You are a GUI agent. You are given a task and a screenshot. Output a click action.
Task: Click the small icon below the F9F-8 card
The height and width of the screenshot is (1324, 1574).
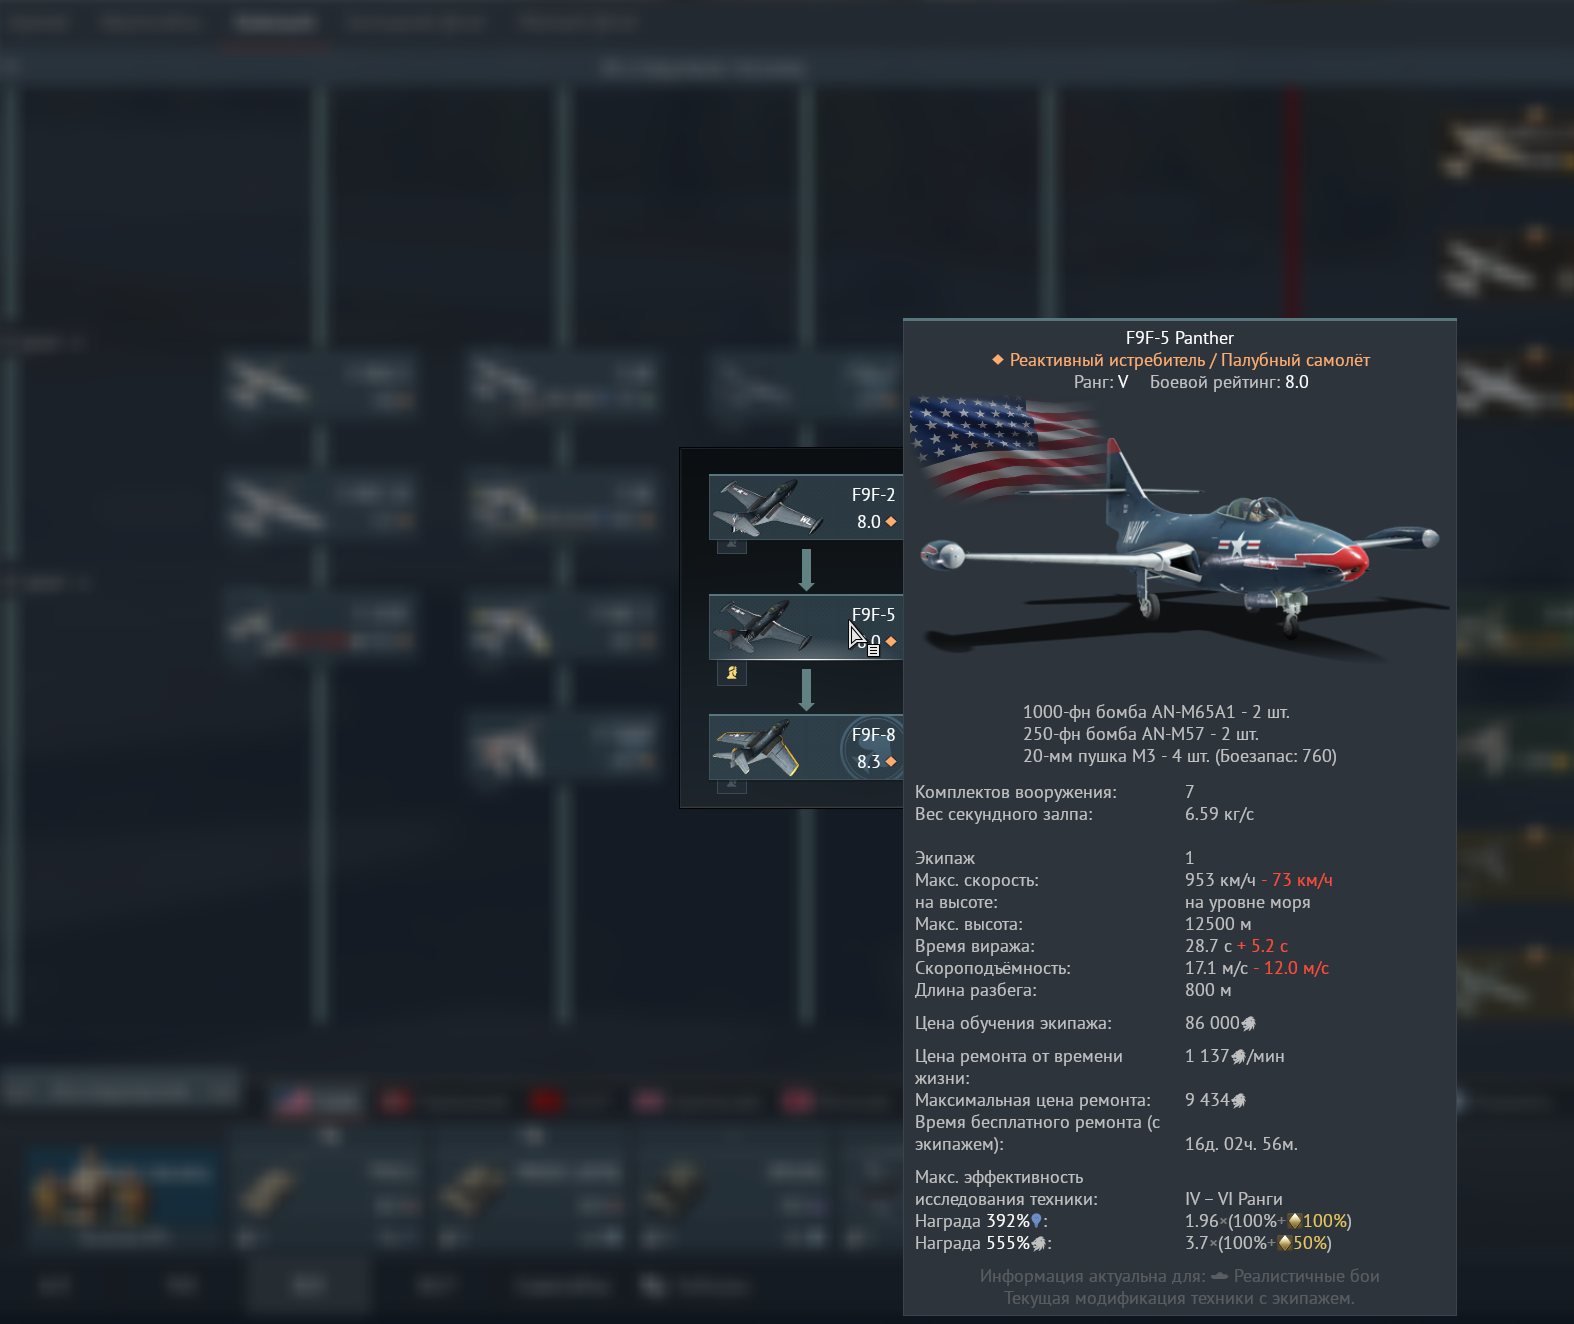click(732, 785)
